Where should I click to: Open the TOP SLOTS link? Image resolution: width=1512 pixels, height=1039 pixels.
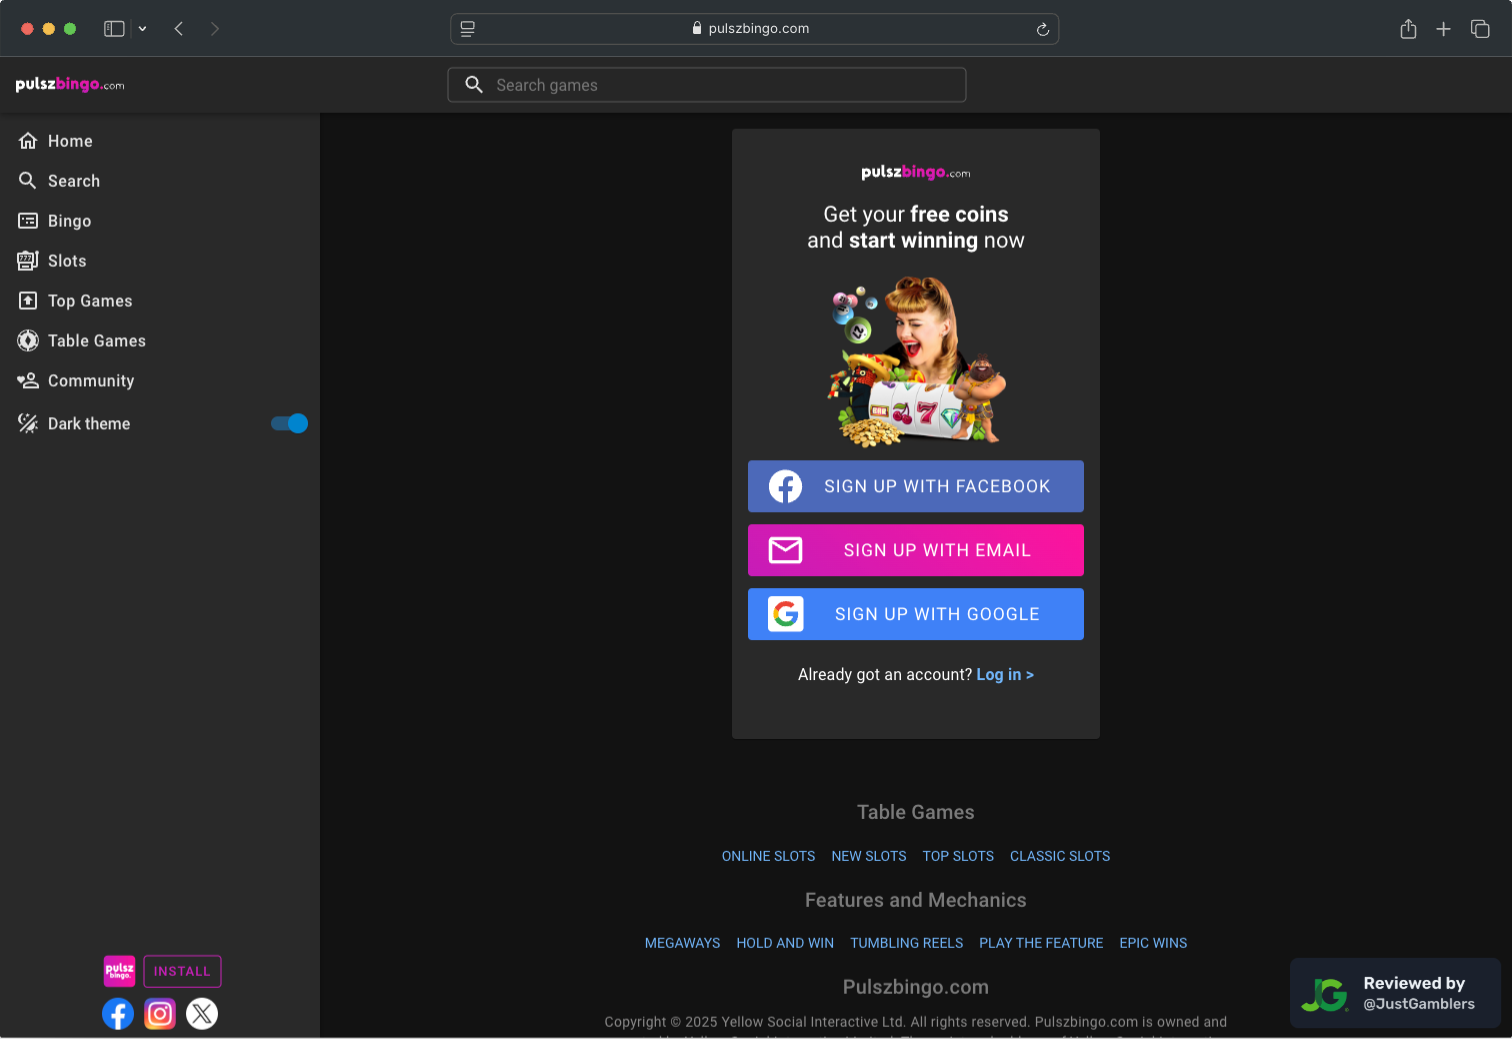point(958,856)
